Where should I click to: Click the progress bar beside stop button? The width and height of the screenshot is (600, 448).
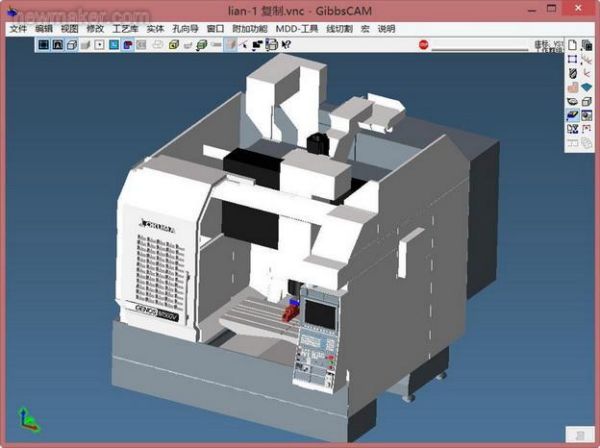(x=480, y=49)
